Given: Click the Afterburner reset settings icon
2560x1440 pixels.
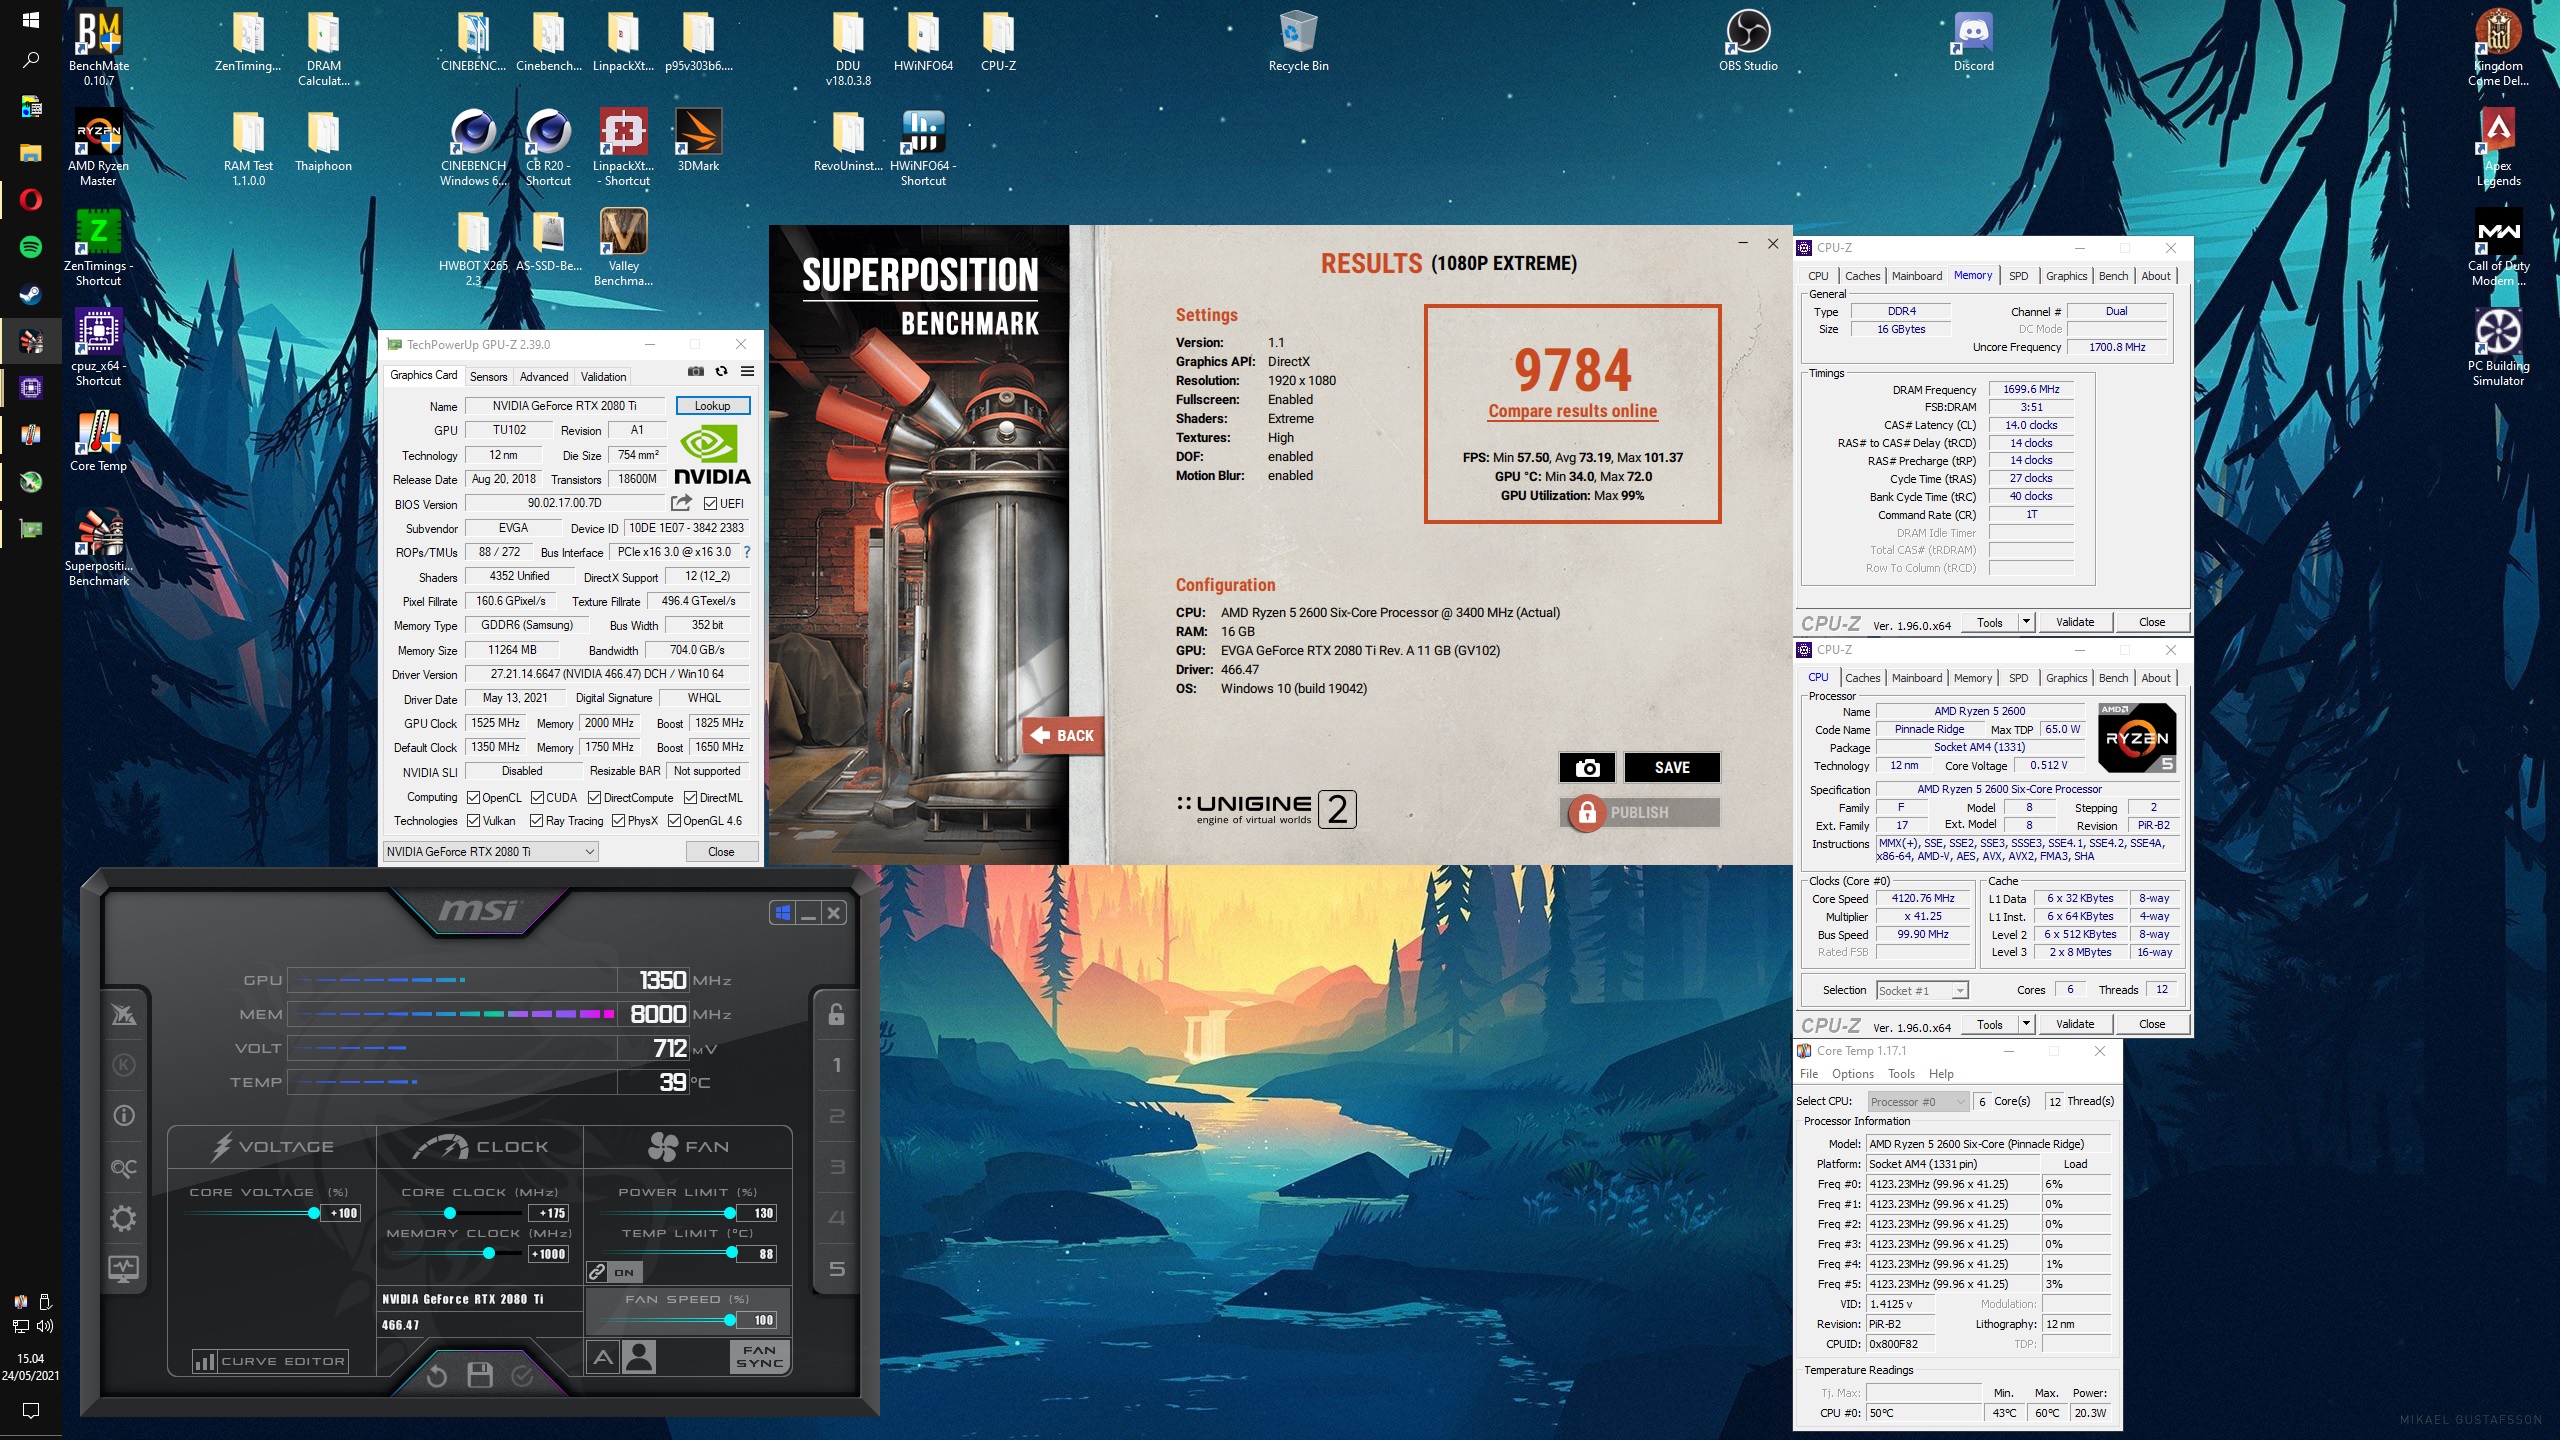Looking at the screenshot, I should pos(436,1377).
